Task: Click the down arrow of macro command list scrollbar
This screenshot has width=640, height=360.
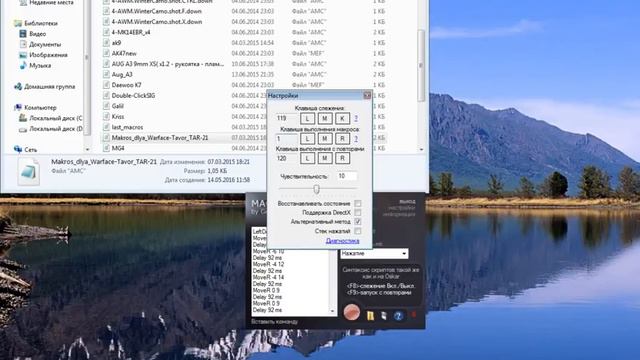Action: pos(332,312)
